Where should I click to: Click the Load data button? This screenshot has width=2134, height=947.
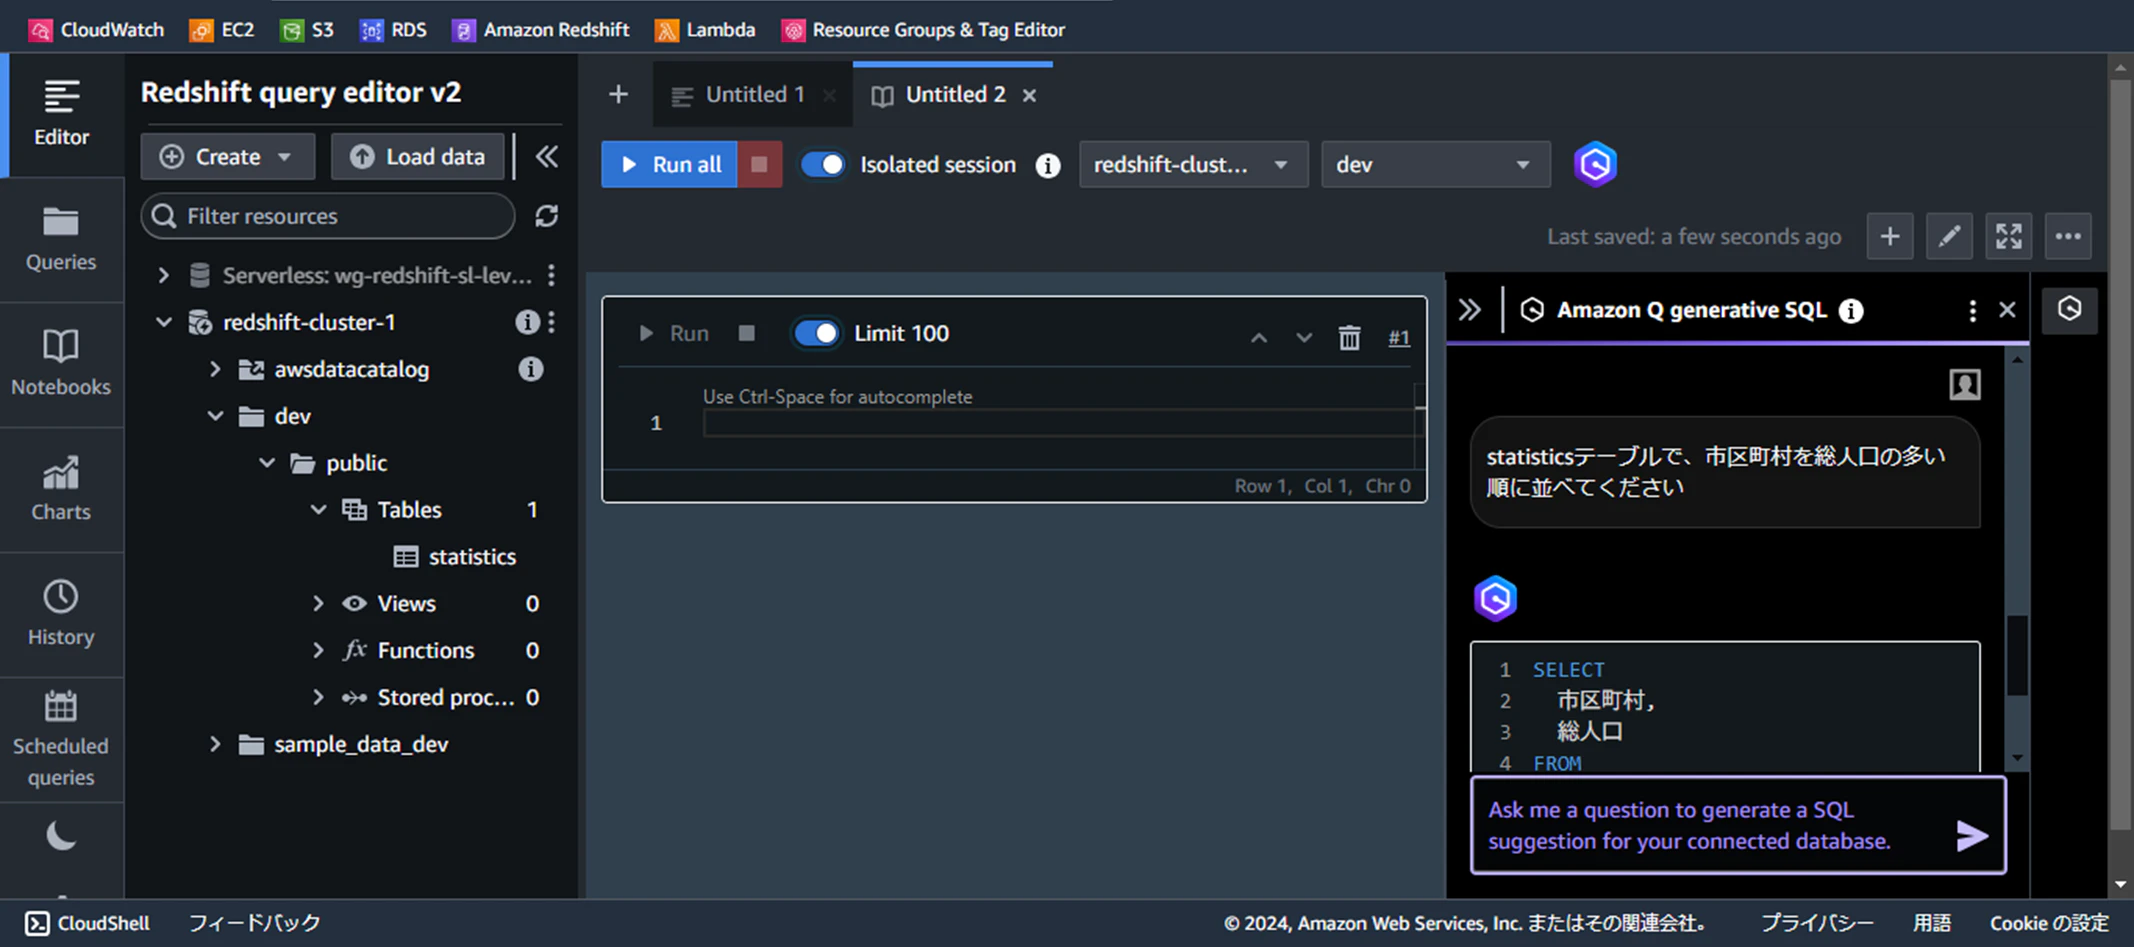(418, 157)
